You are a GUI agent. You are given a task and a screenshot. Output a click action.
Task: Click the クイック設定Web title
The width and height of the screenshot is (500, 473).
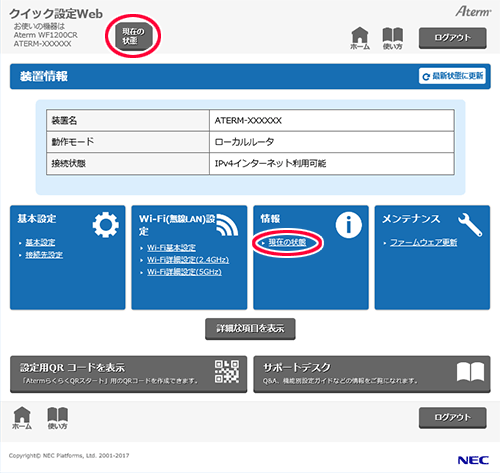pyautogui.click(x=56, y=14)
